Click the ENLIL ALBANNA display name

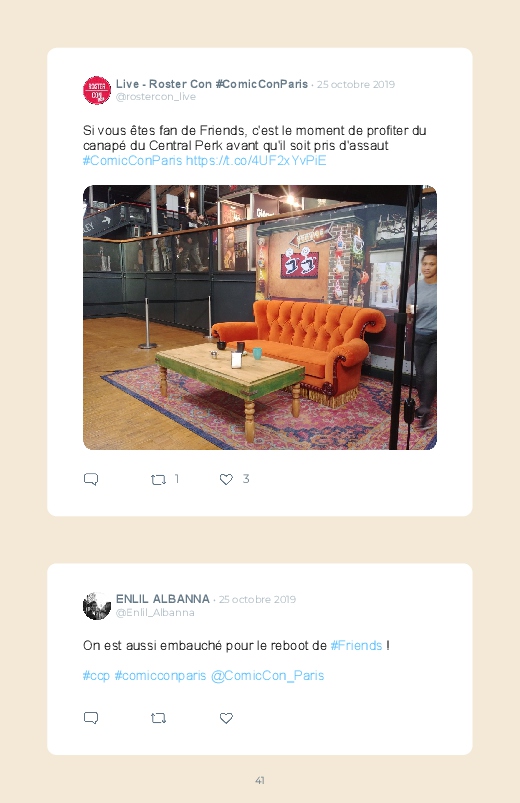[163, 599]
